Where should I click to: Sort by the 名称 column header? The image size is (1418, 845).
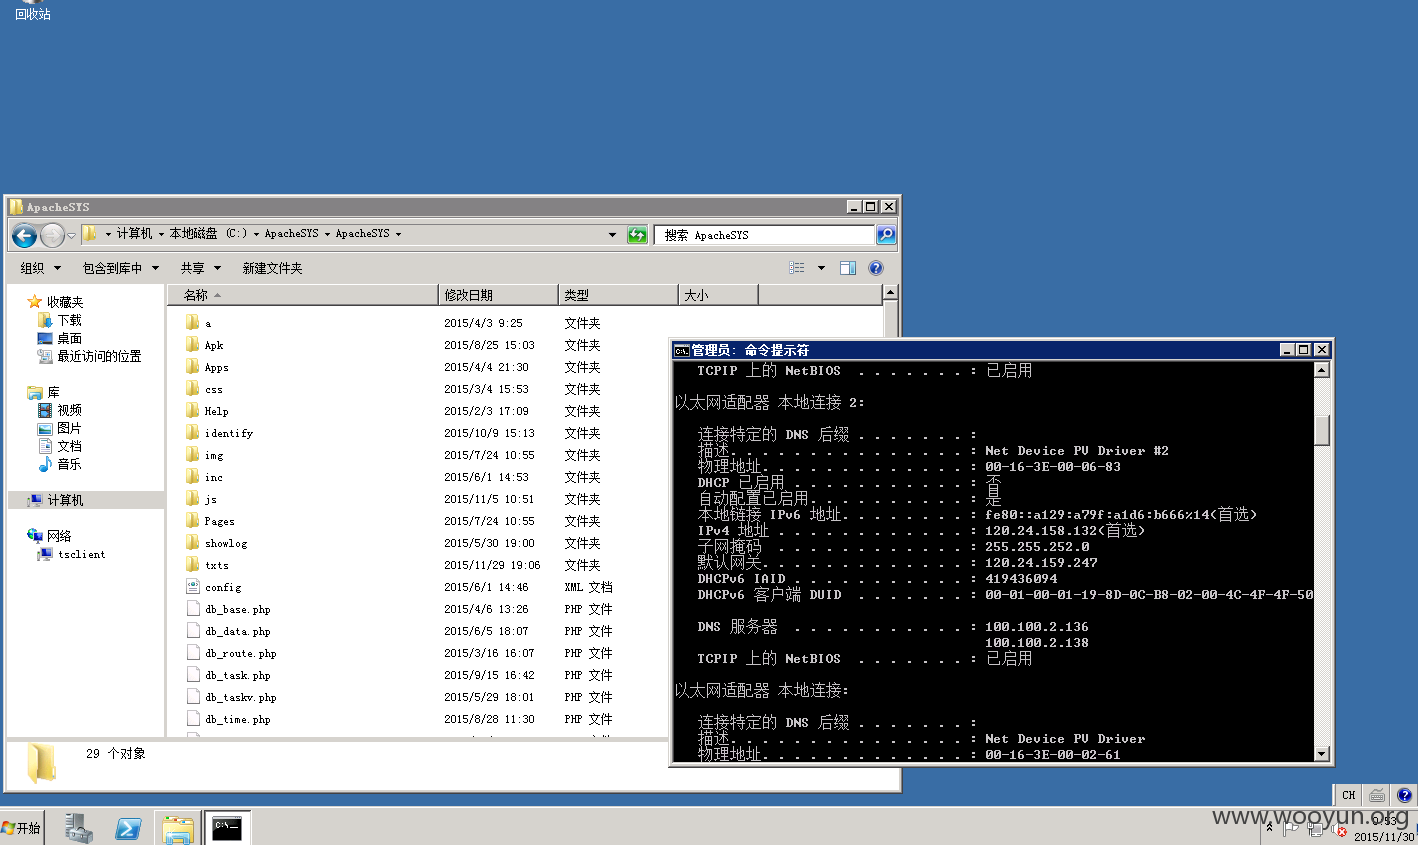tap(303, 295)
